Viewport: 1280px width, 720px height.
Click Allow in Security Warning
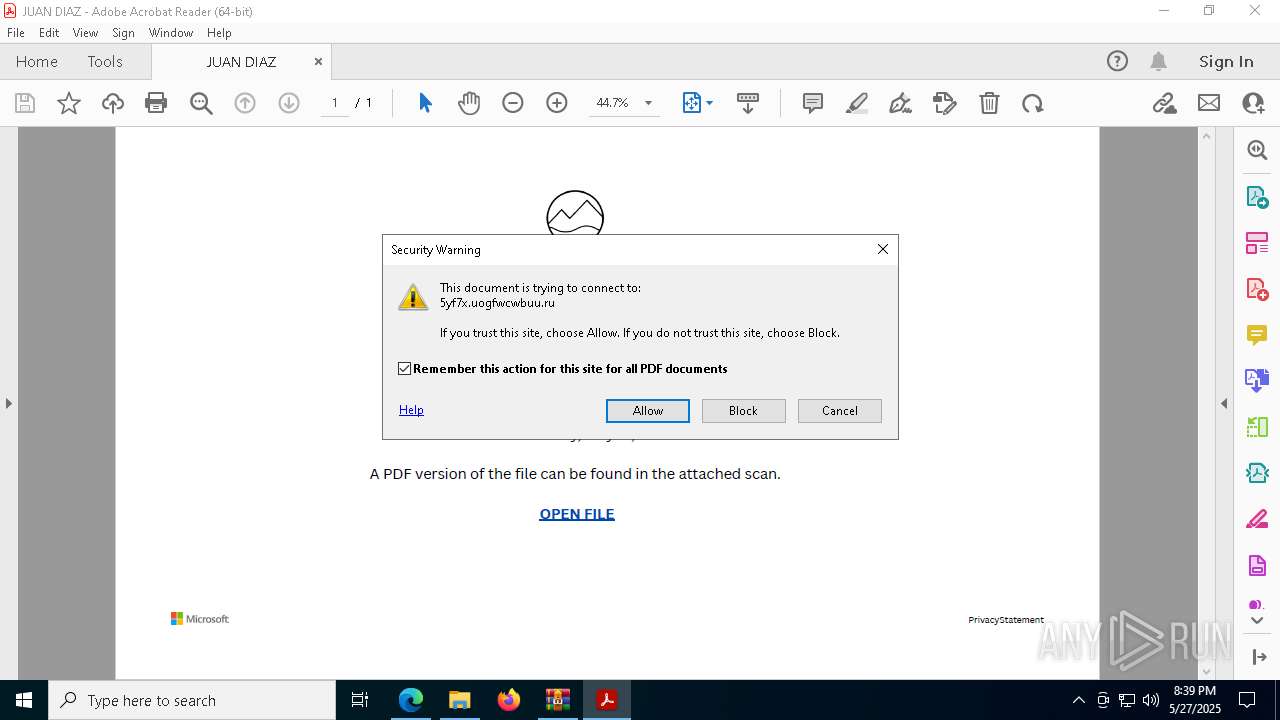coord(648,411)
